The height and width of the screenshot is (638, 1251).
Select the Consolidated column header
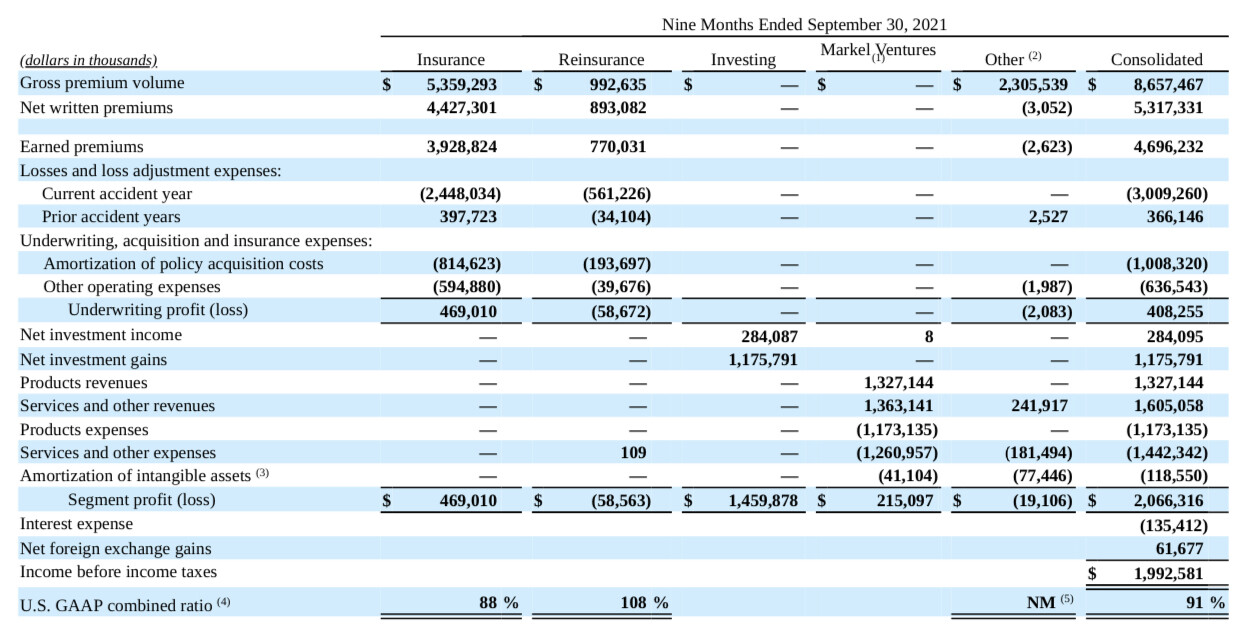[x=1157, y=59]
